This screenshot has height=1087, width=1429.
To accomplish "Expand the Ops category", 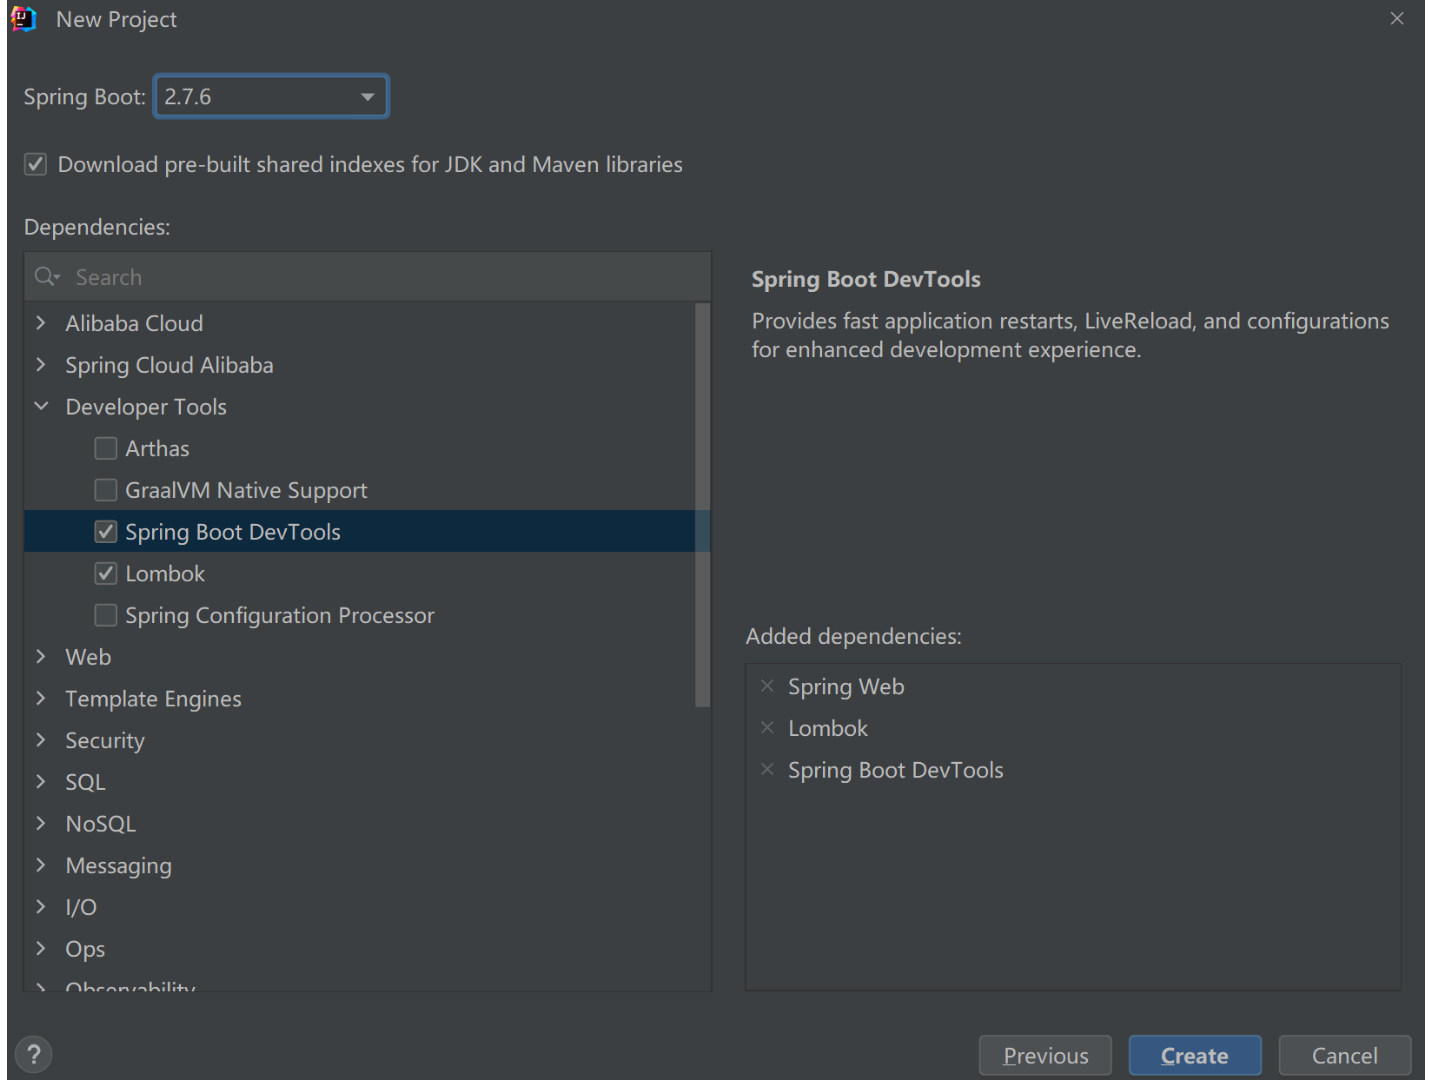I will point(41,948).
